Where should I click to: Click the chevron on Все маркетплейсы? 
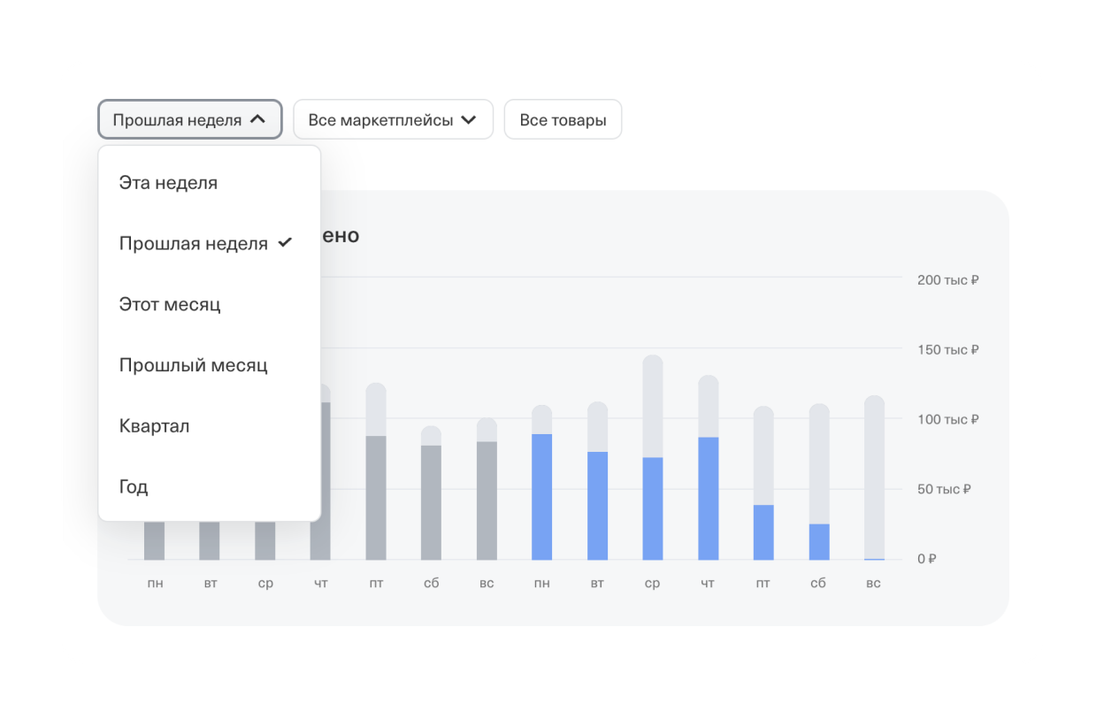(x=468, y=120)
